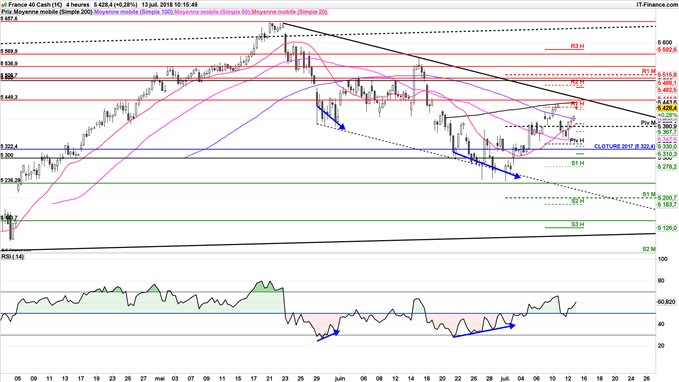Select the Piv H pivot marker

click(x=576, y=141)
